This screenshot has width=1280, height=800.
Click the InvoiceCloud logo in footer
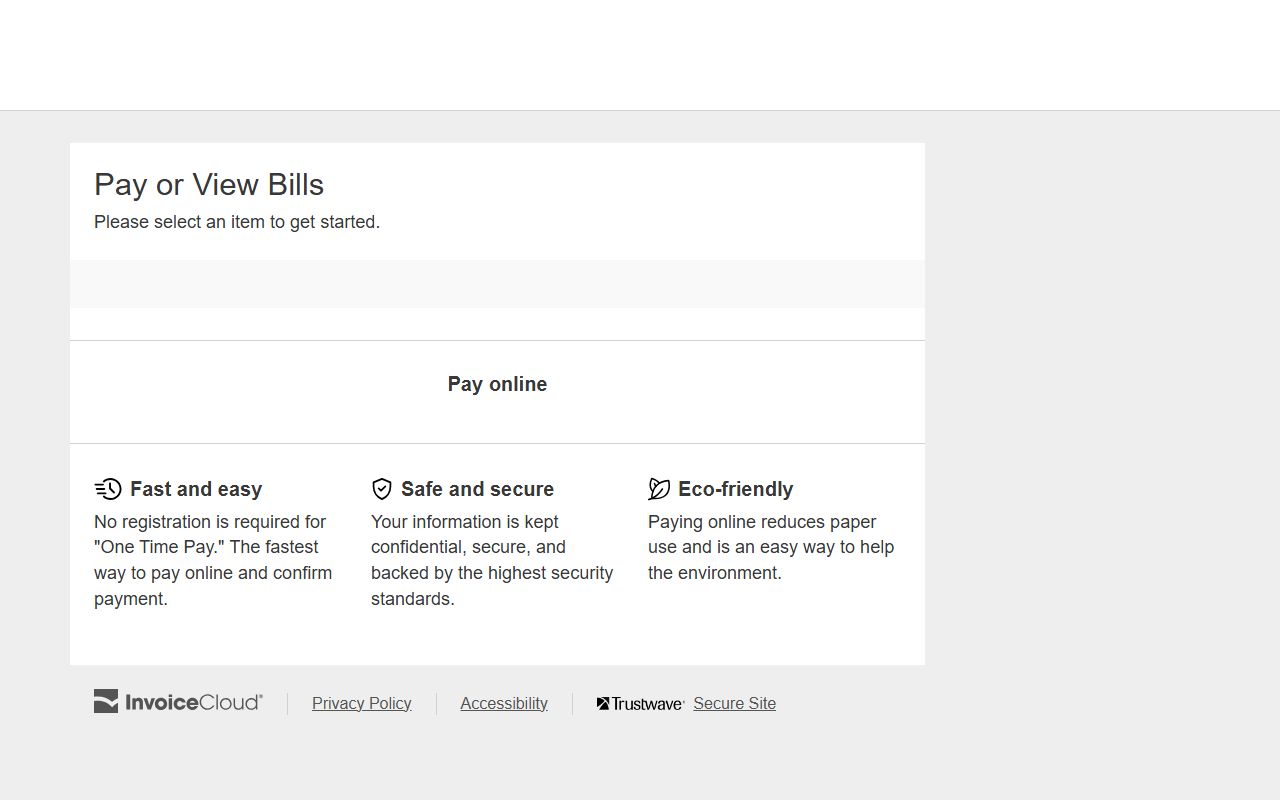tap(178, 702)
